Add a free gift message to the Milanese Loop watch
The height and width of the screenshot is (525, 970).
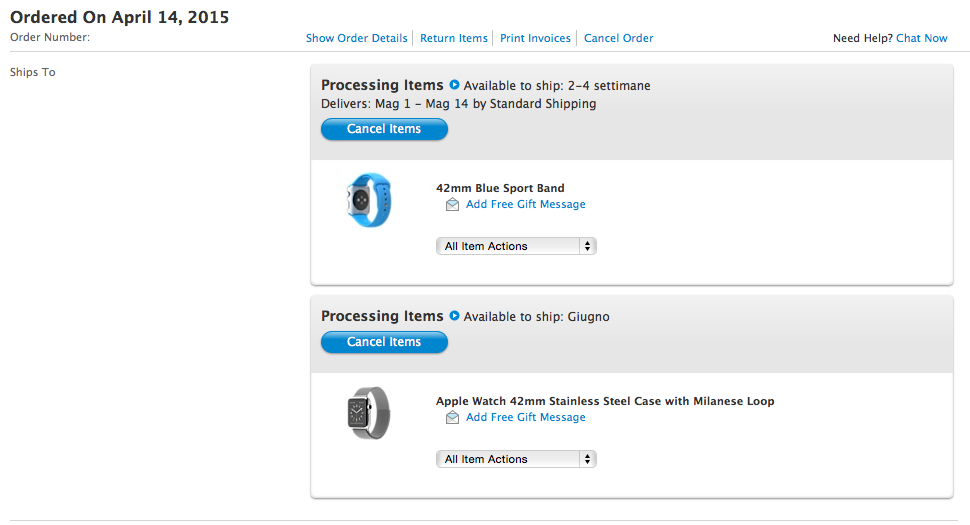coord(525,417)
